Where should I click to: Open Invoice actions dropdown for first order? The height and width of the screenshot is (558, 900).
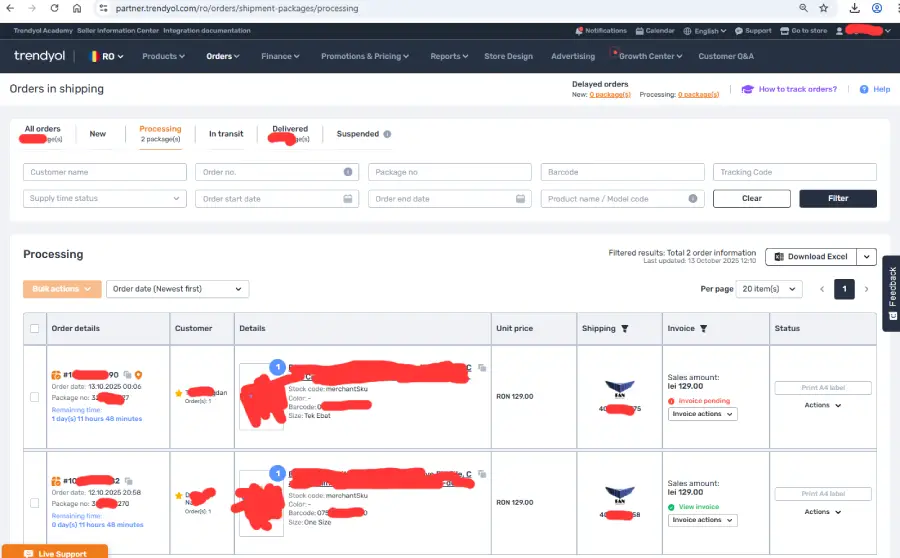[x=702, y=414]
